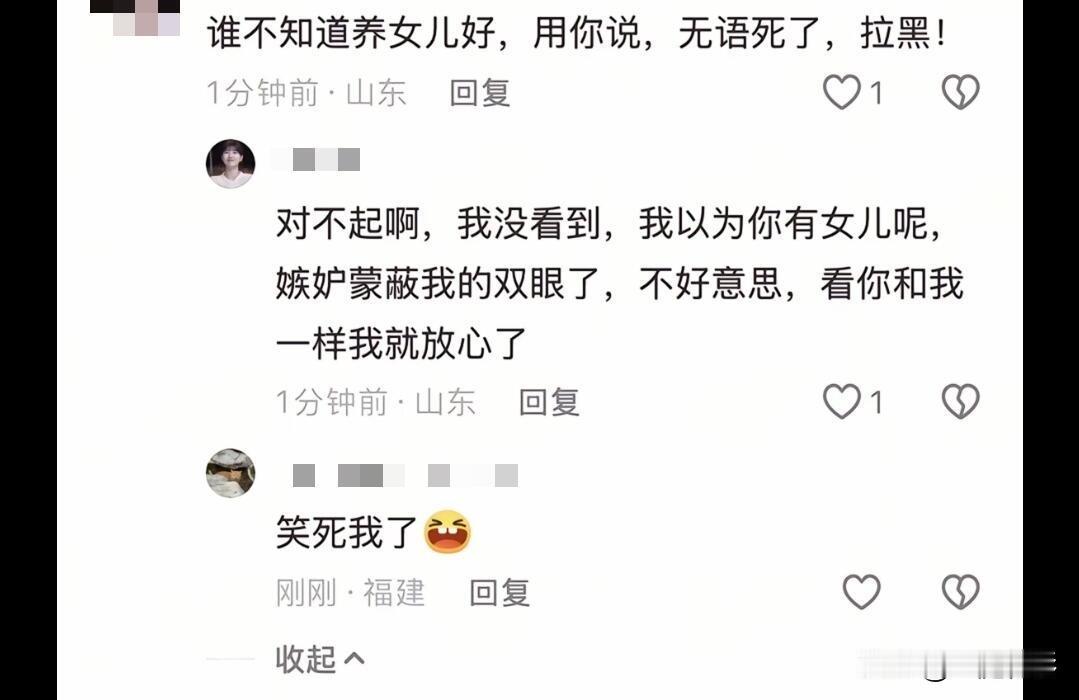Open blurred username above 笑死我了
This screenshot has height=700, width=1079.
(405, 476)
